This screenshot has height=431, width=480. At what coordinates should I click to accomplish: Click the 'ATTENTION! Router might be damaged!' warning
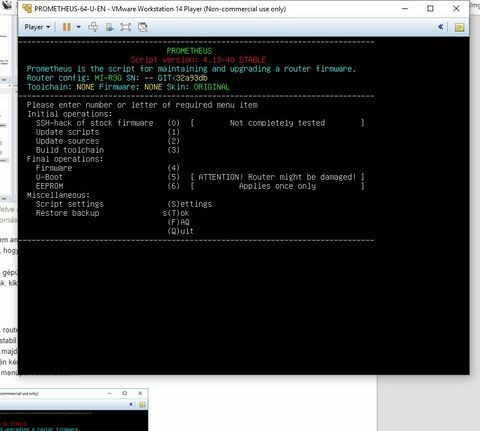click(x=277, y=177)
